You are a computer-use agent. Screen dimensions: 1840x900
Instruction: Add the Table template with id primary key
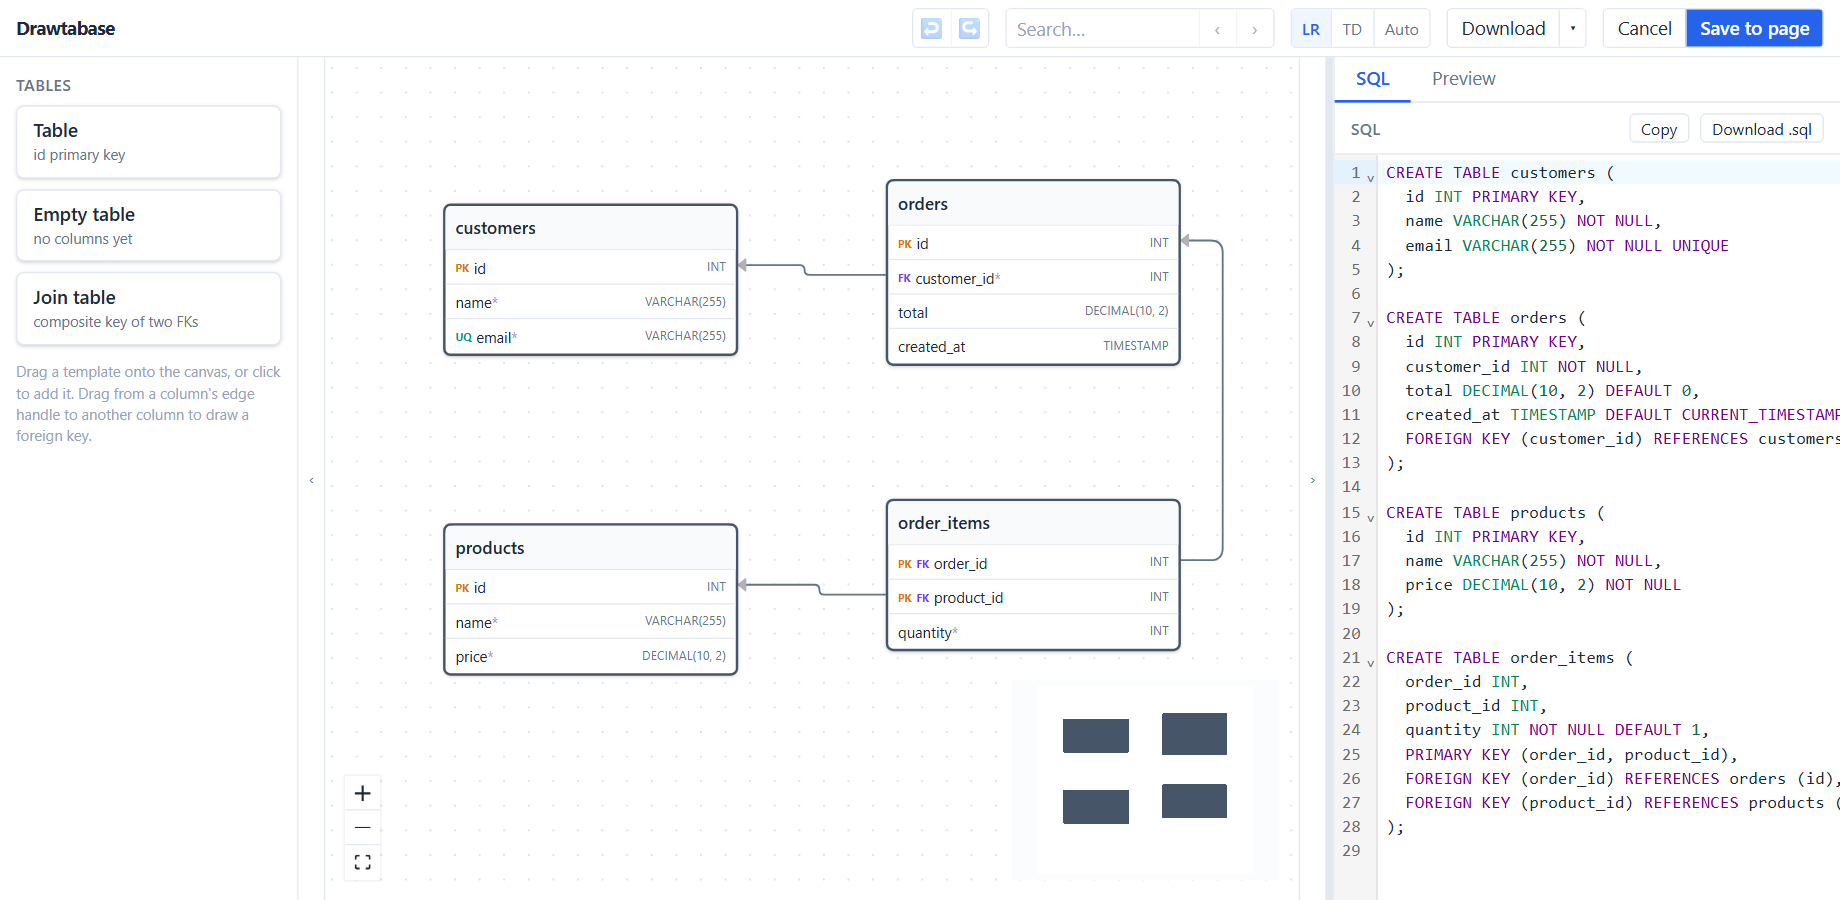149,142
